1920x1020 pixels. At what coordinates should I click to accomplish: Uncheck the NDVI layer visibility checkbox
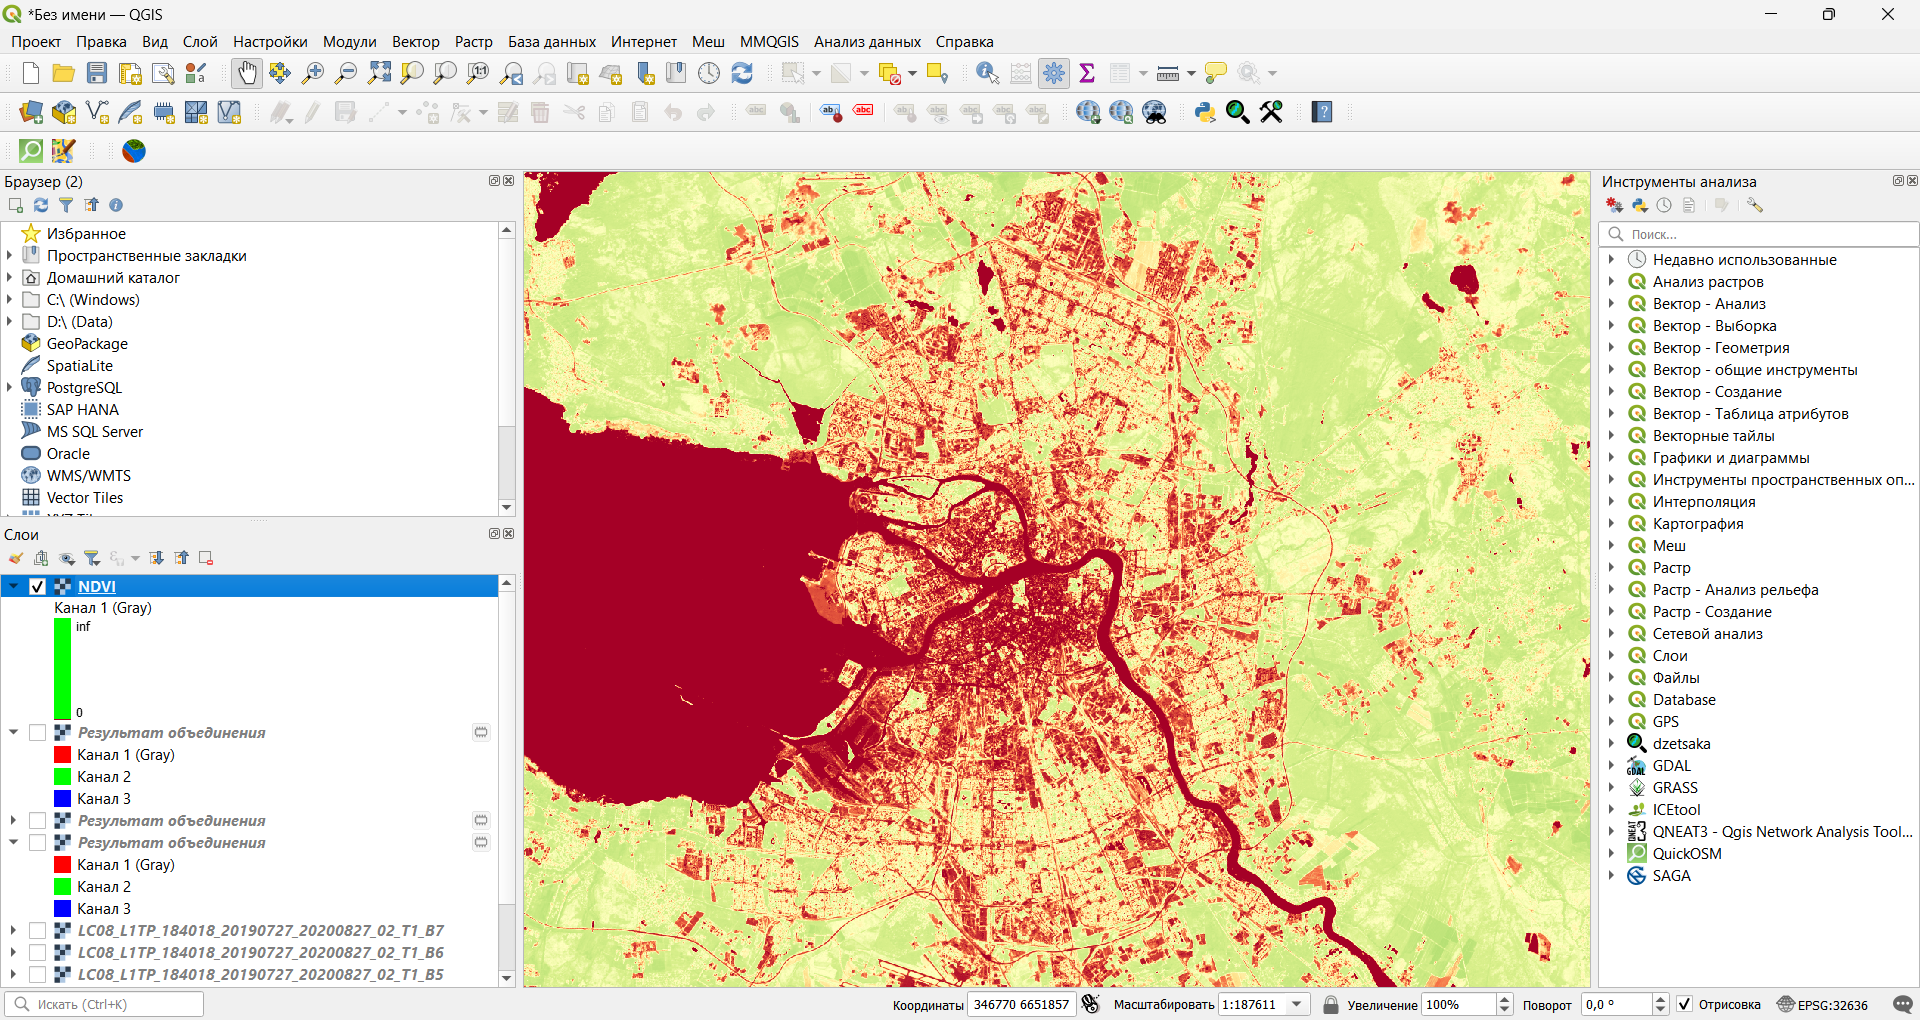(x=38, y=587)
